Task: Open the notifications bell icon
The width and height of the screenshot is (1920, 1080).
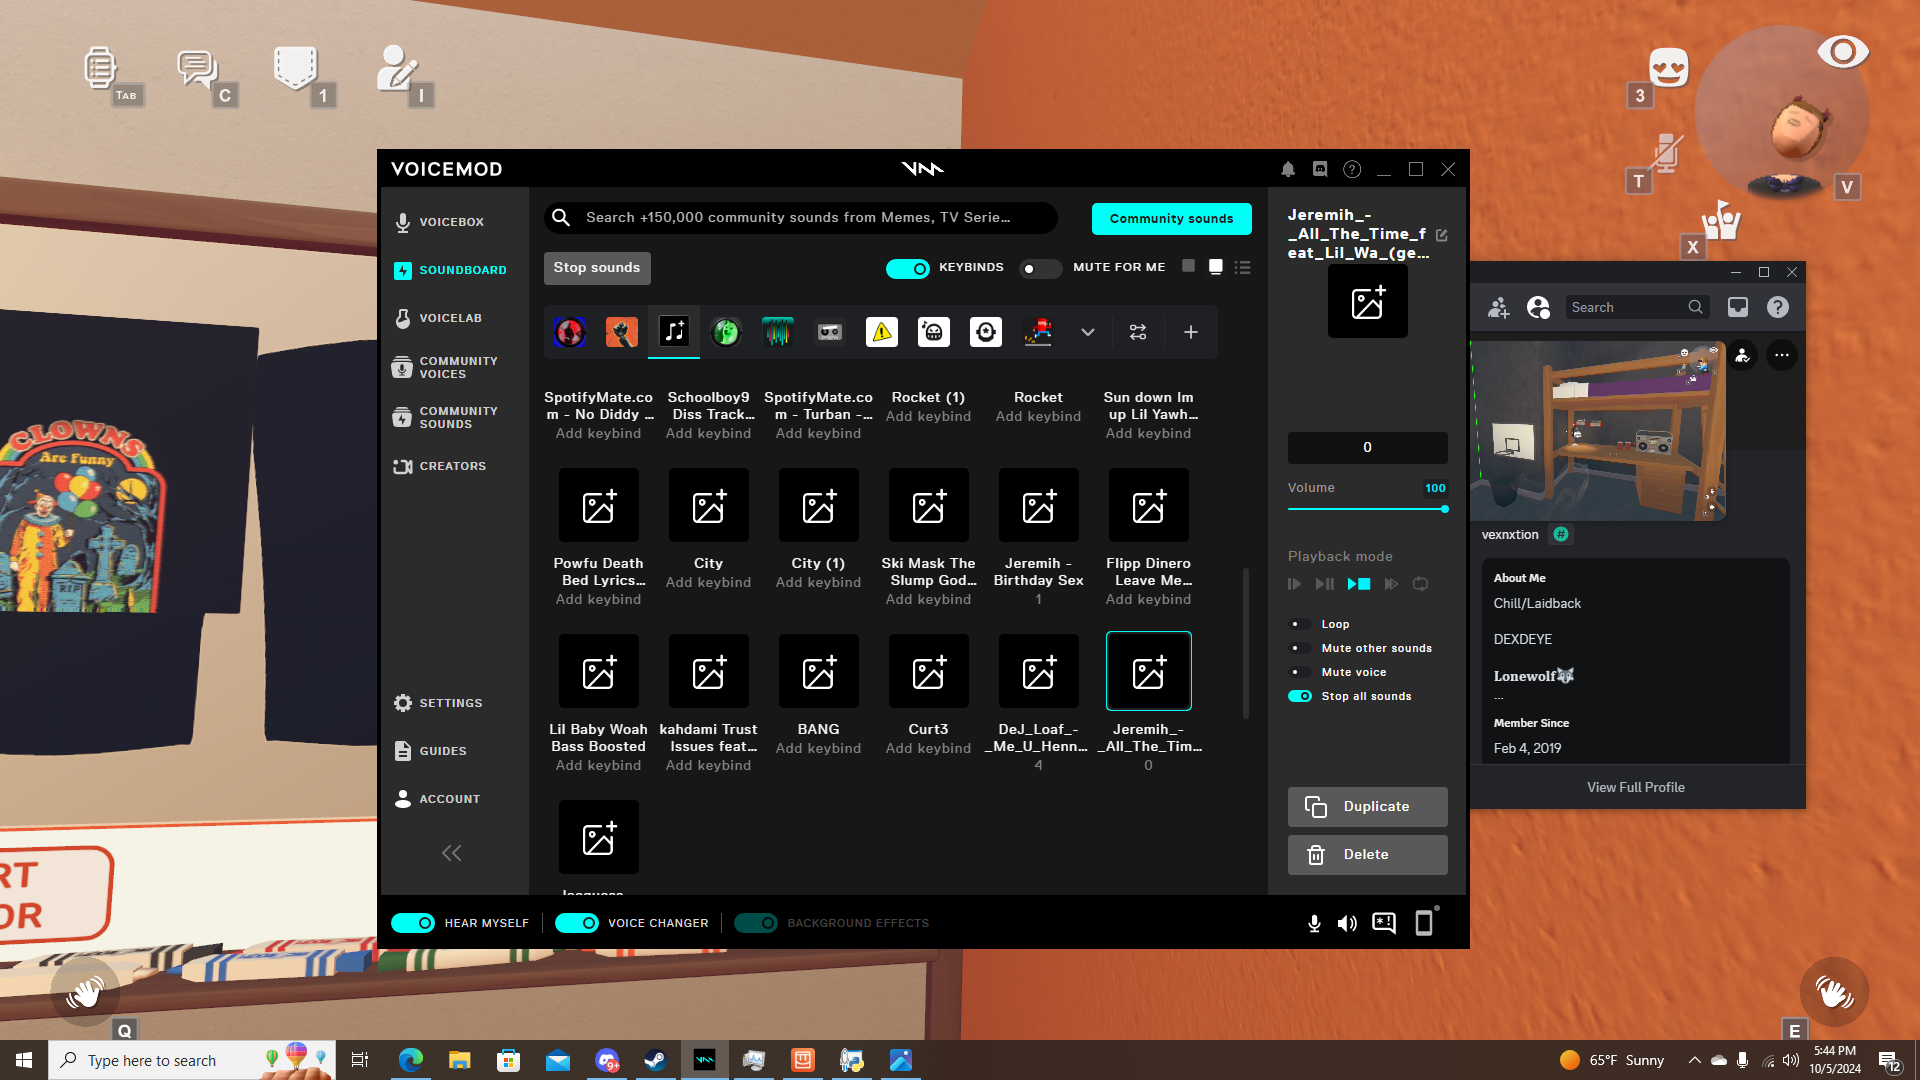Action: coord(1288,169)
